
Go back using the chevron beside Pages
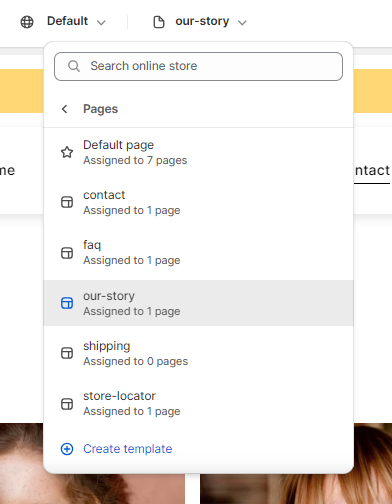[x=65, y=109]
